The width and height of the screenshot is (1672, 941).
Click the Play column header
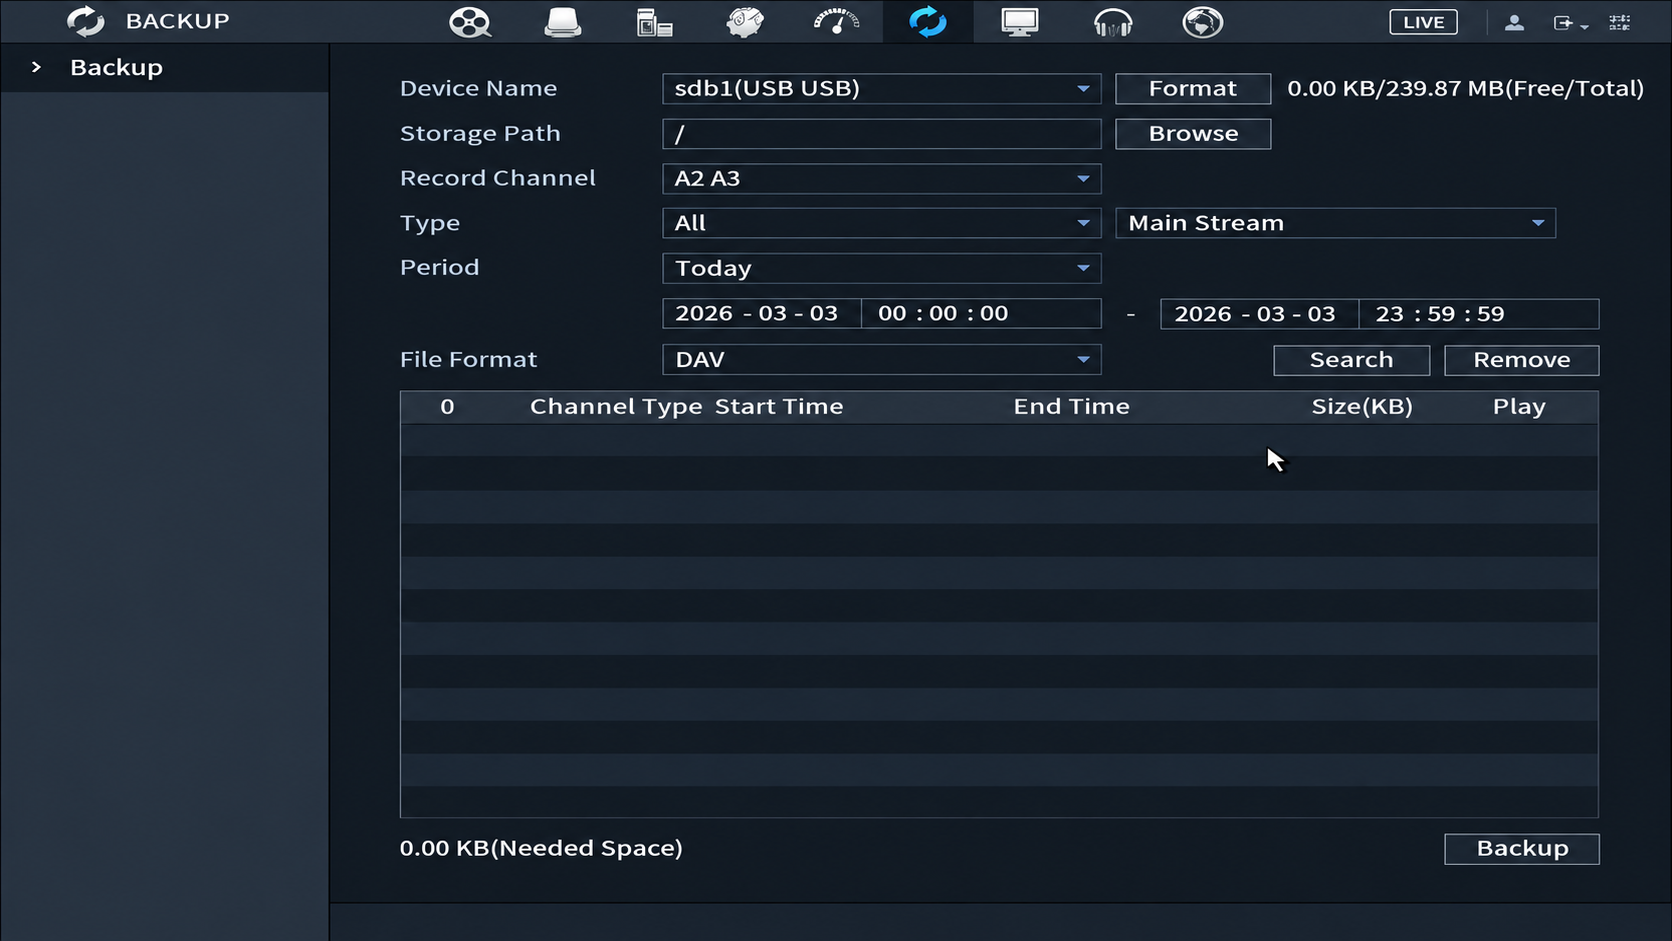[x=1519, y=406]
